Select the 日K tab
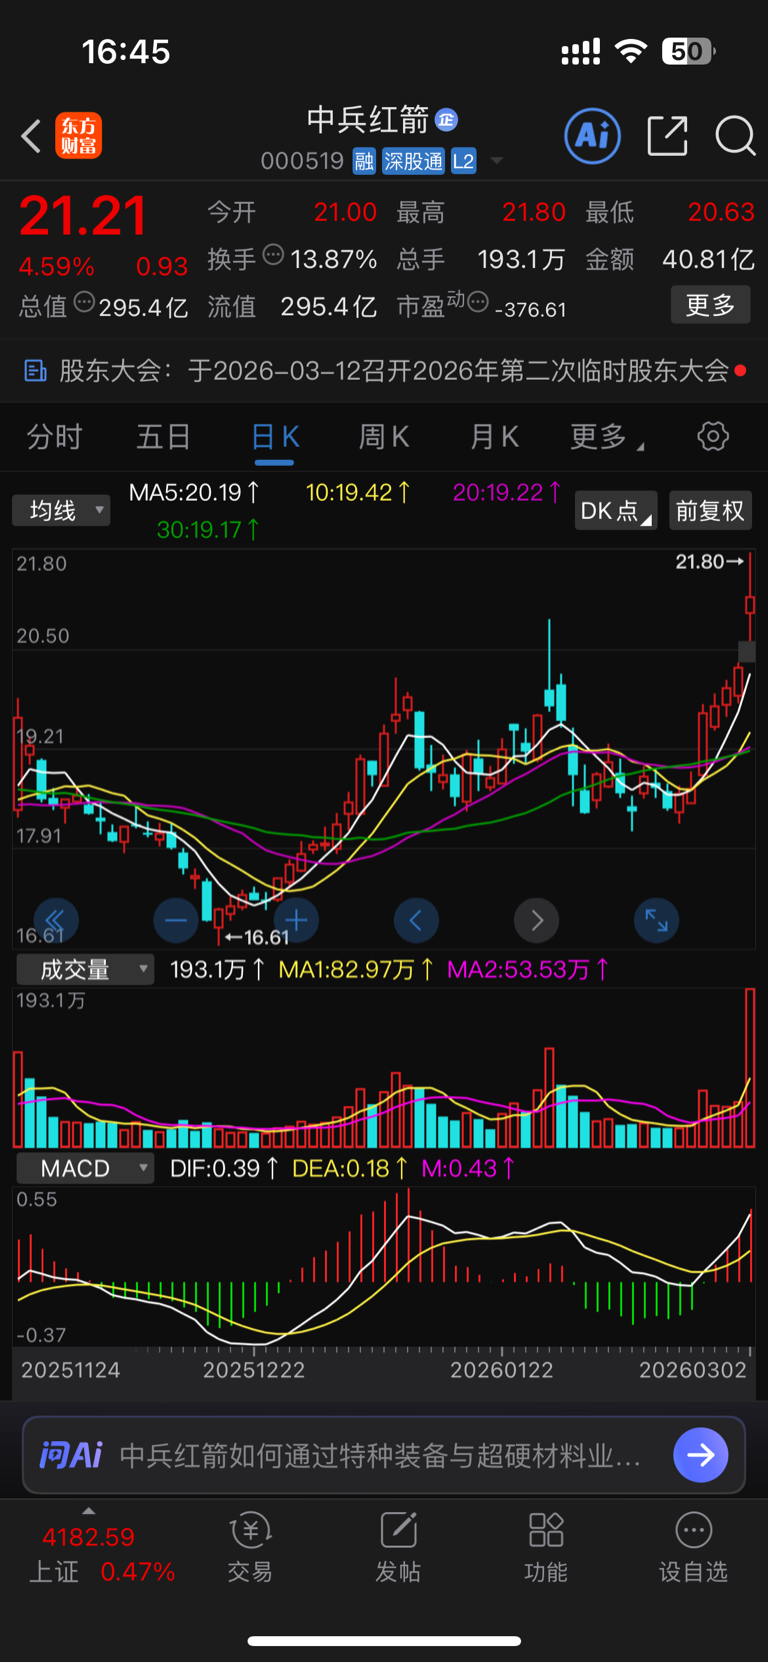The height and width of the screenshot is (1663, 768). [x=274, y=437]
